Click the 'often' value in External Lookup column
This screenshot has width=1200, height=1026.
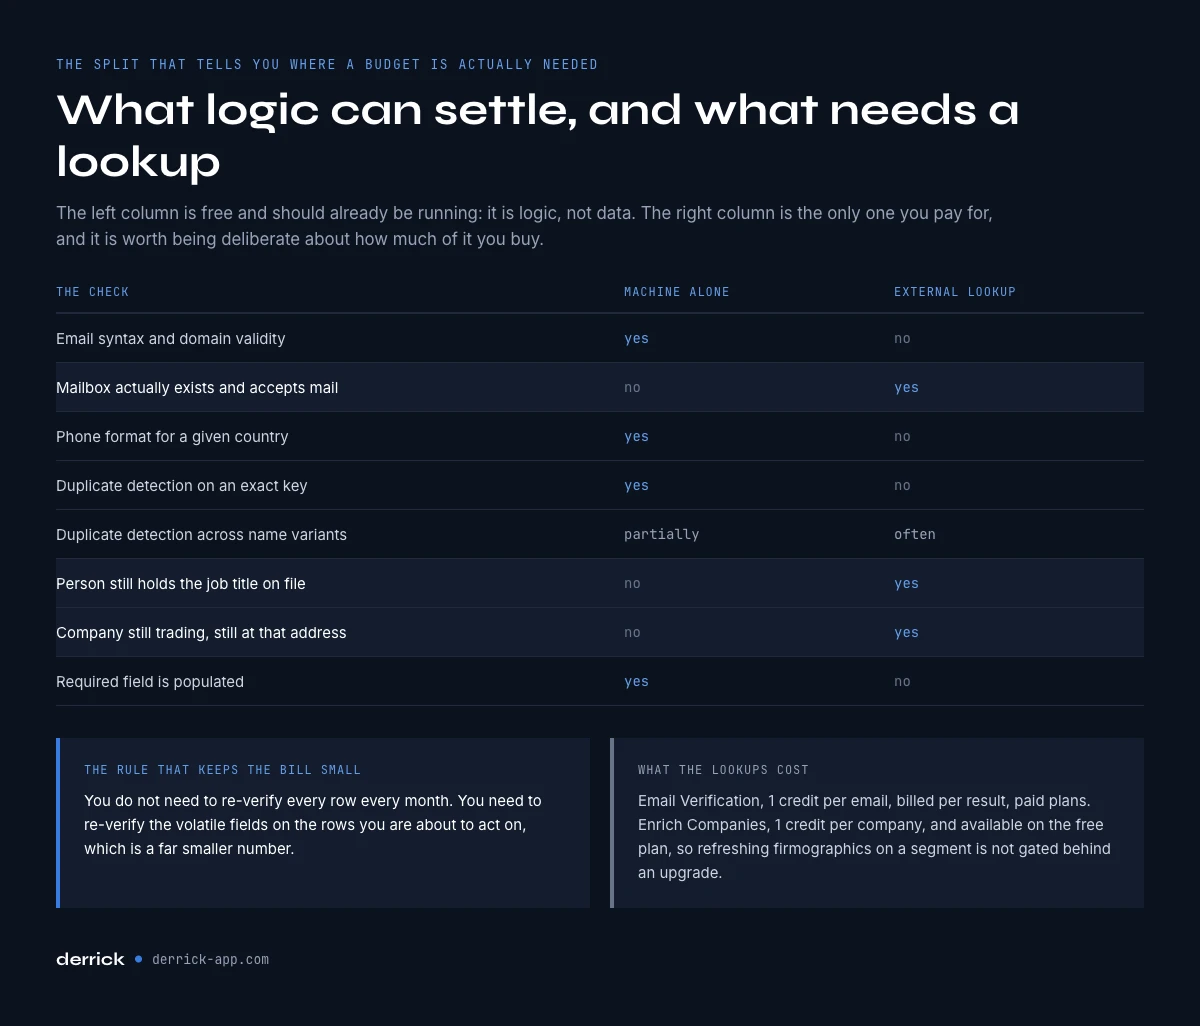coord(915,534)
